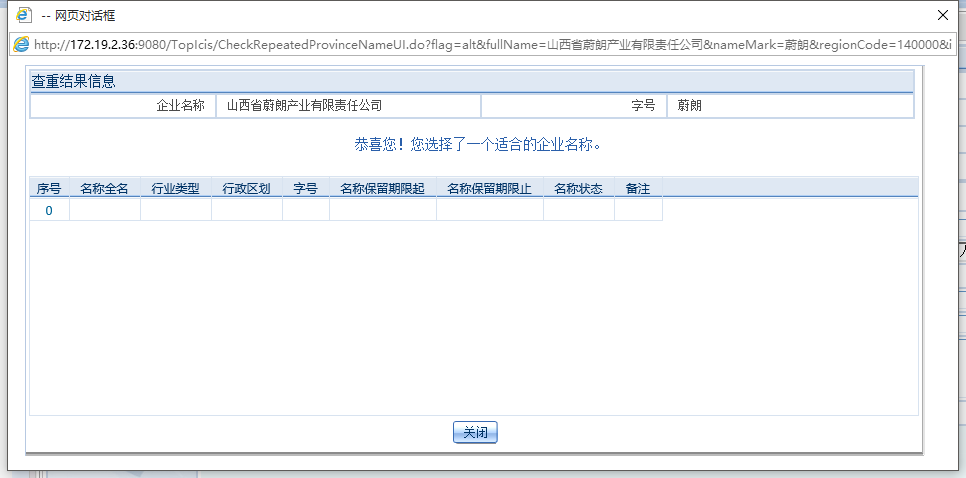Click the 备注 column header
This screenshot has height=478, width=966.
coord(638,188)
